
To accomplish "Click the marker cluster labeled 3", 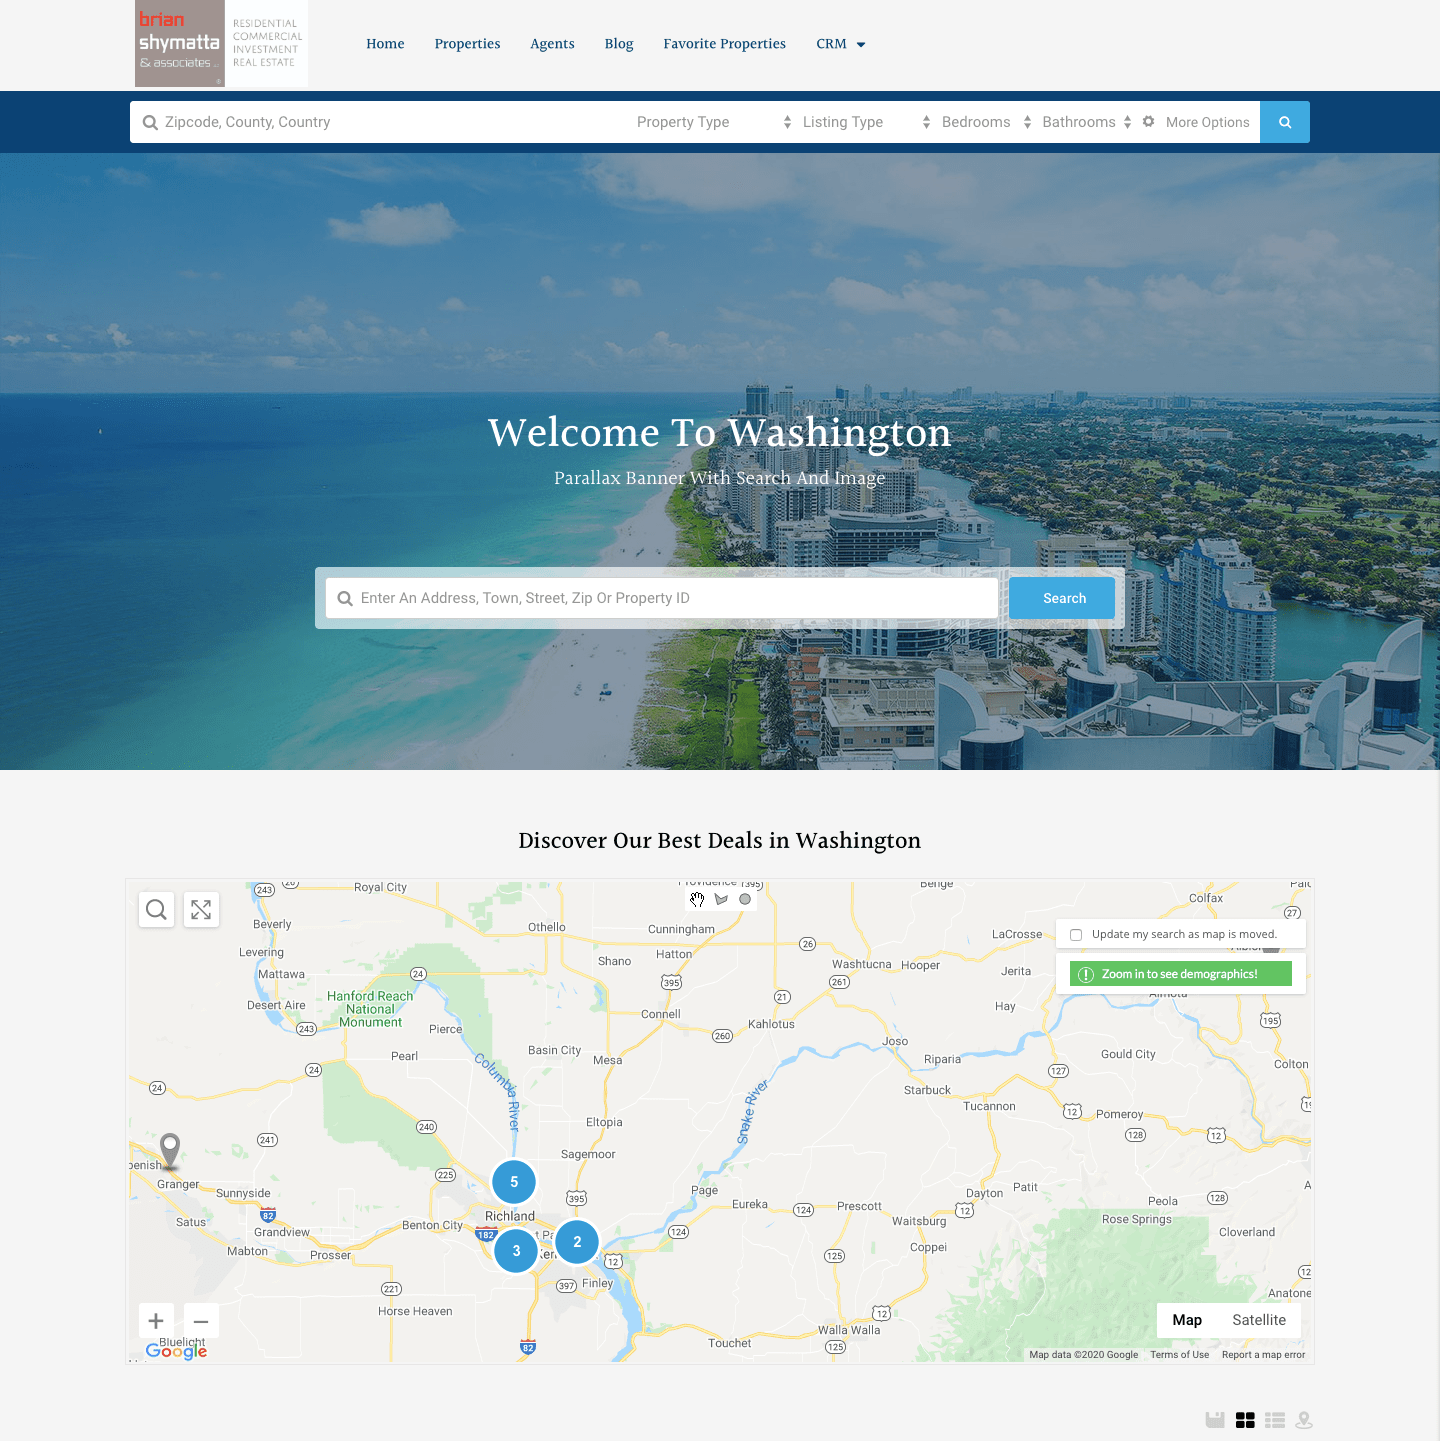I will 516,1251.
